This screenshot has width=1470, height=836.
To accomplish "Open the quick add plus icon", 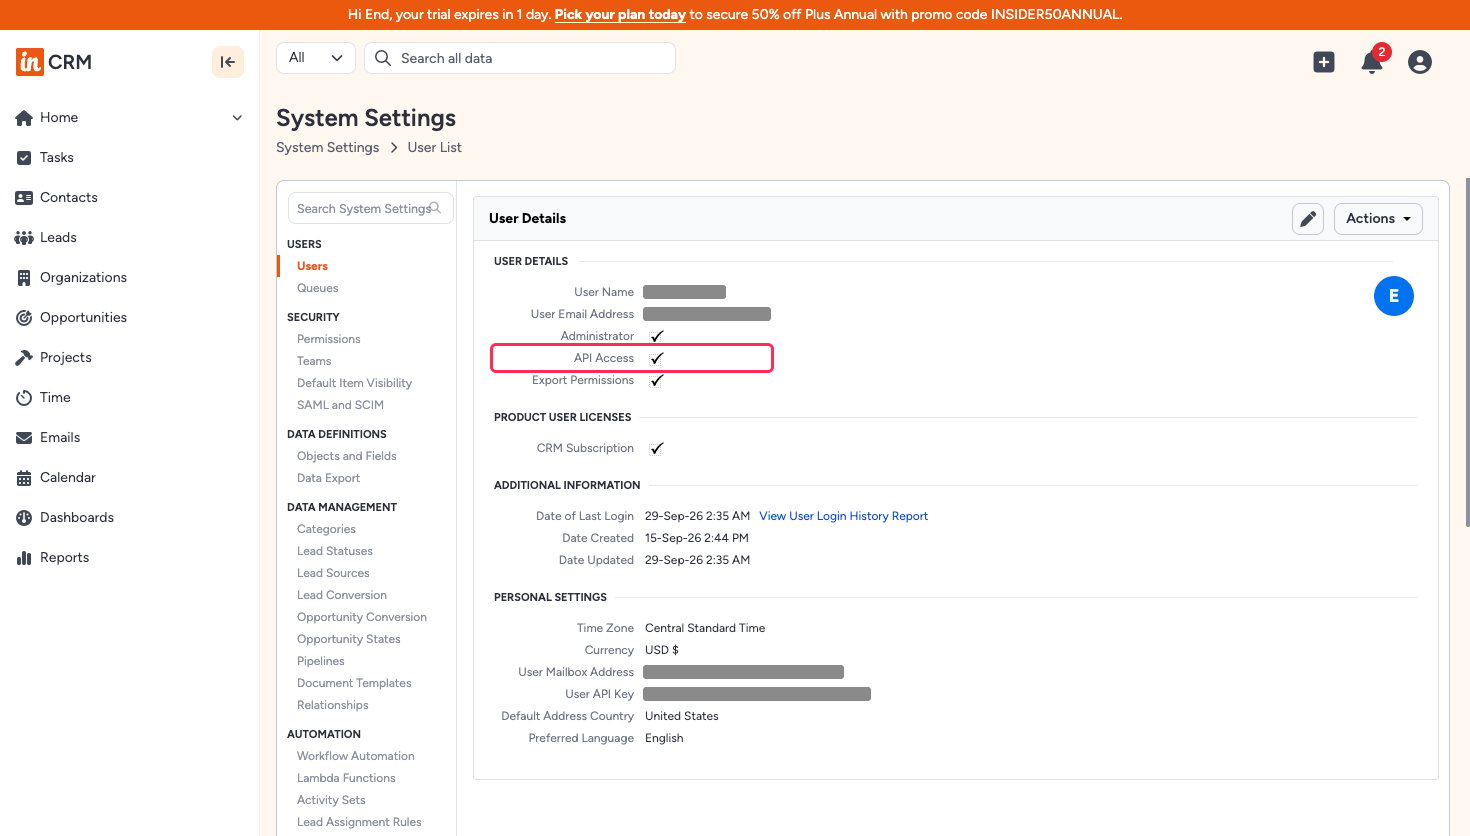I will point(1324,62).
